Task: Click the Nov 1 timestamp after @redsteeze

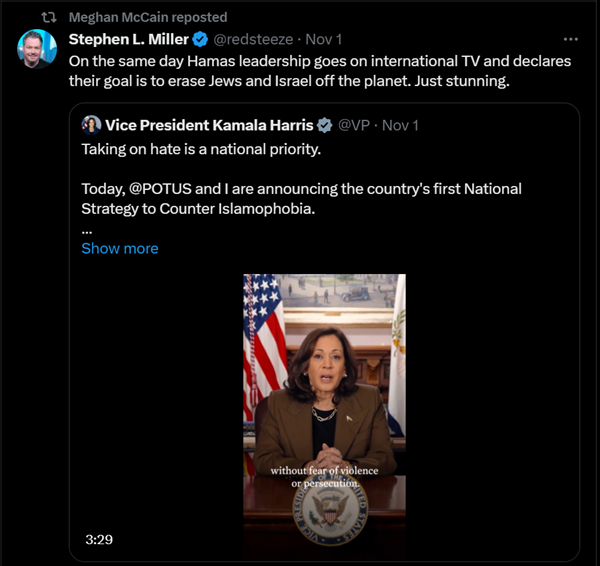Action: tap(322, 39)
